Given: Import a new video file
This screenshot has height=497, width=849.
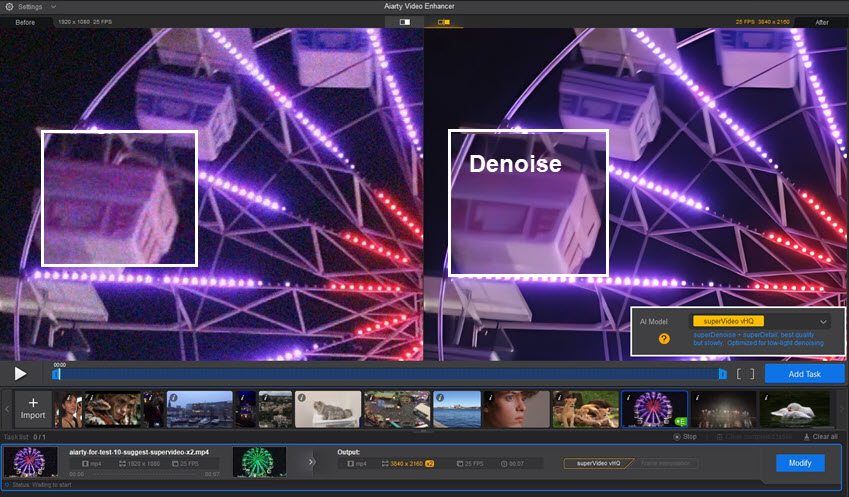Looking at the screenshot, I should coord(33,409).
